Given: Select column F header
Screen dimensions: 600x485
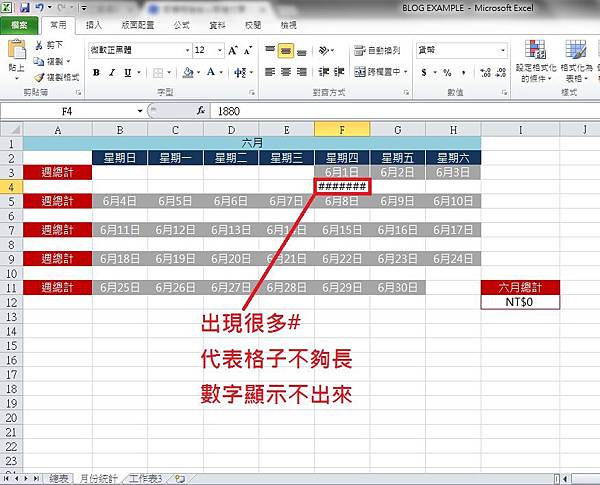Looking at the screenshot, I should point(342,129).
